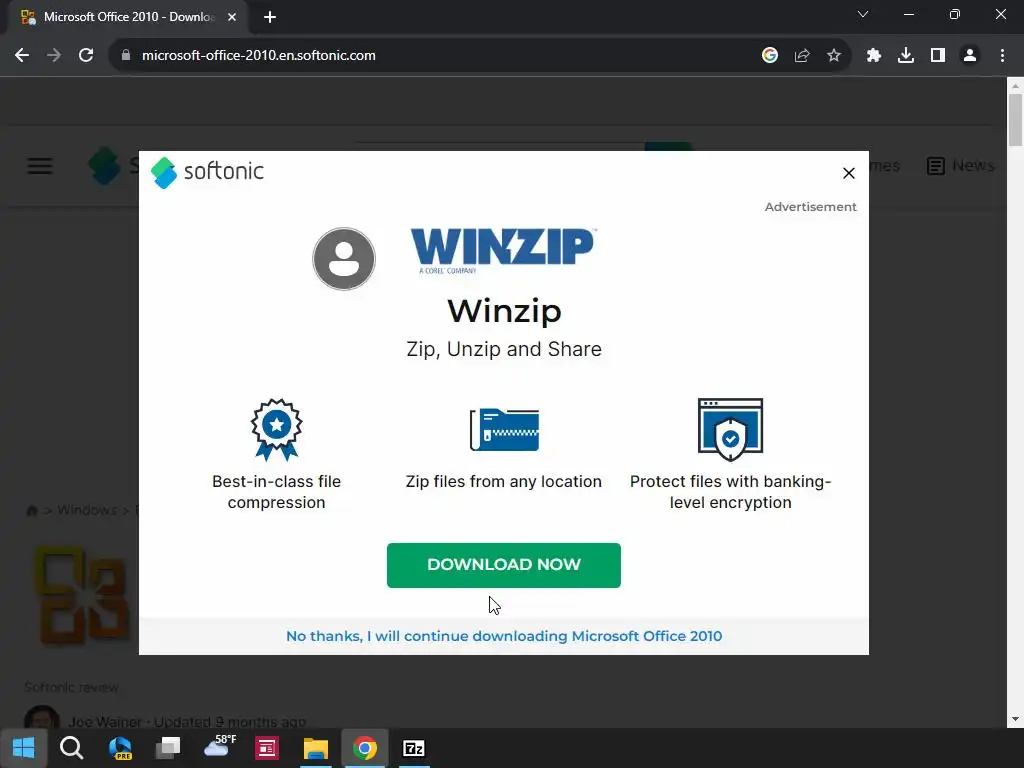The image size is (1024, 768).
Task: Share this page using the share icon
Action: point(802,56)
